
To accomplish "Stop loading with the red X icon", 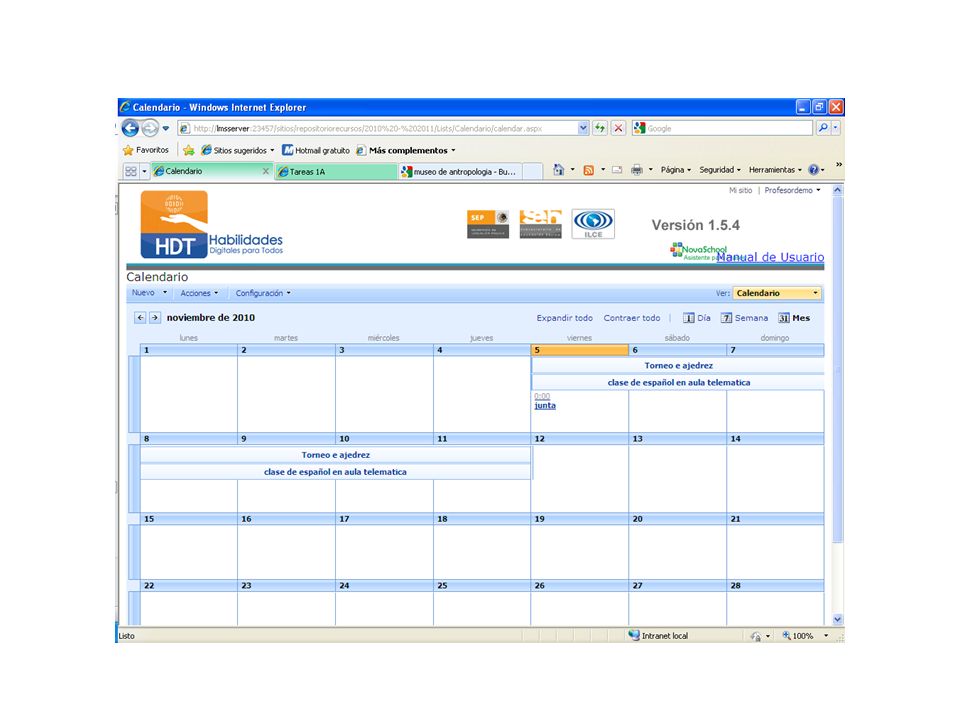I will 618,129.
